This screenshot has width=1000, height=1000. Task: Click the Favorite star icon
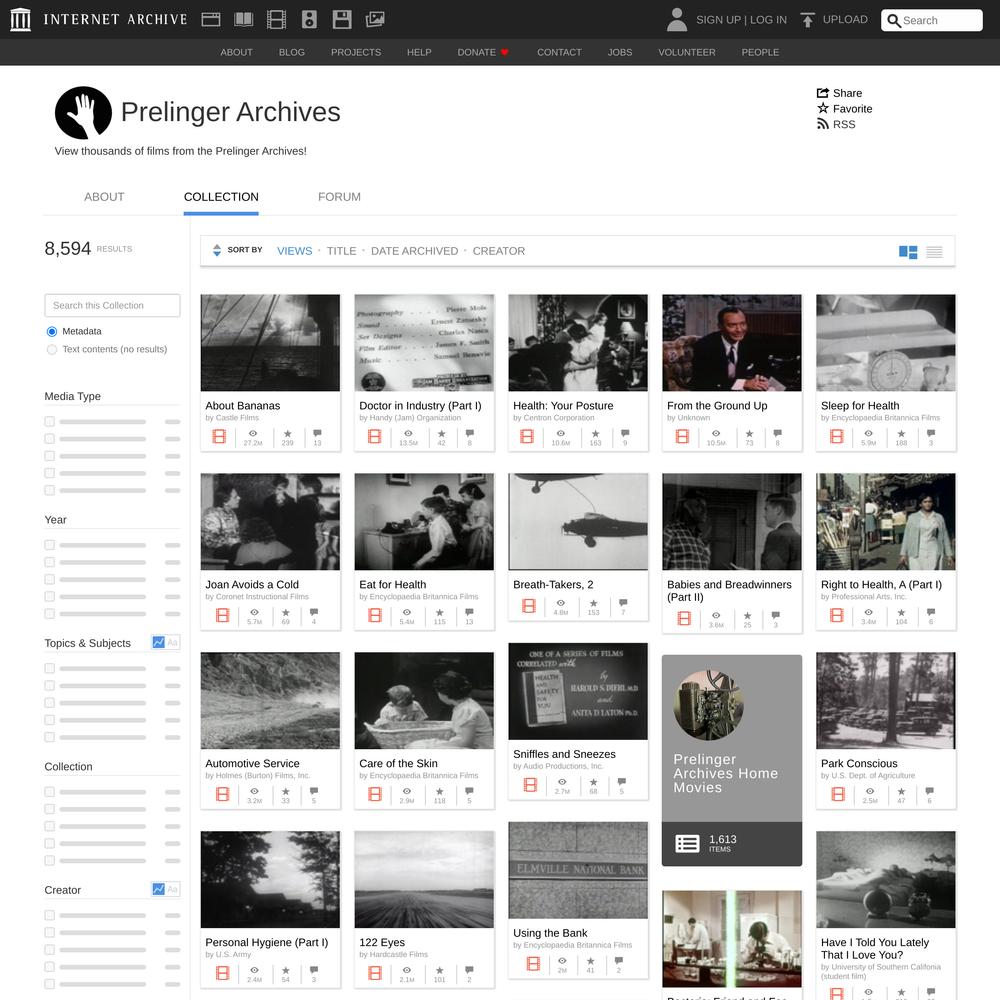tap(823, 108)
